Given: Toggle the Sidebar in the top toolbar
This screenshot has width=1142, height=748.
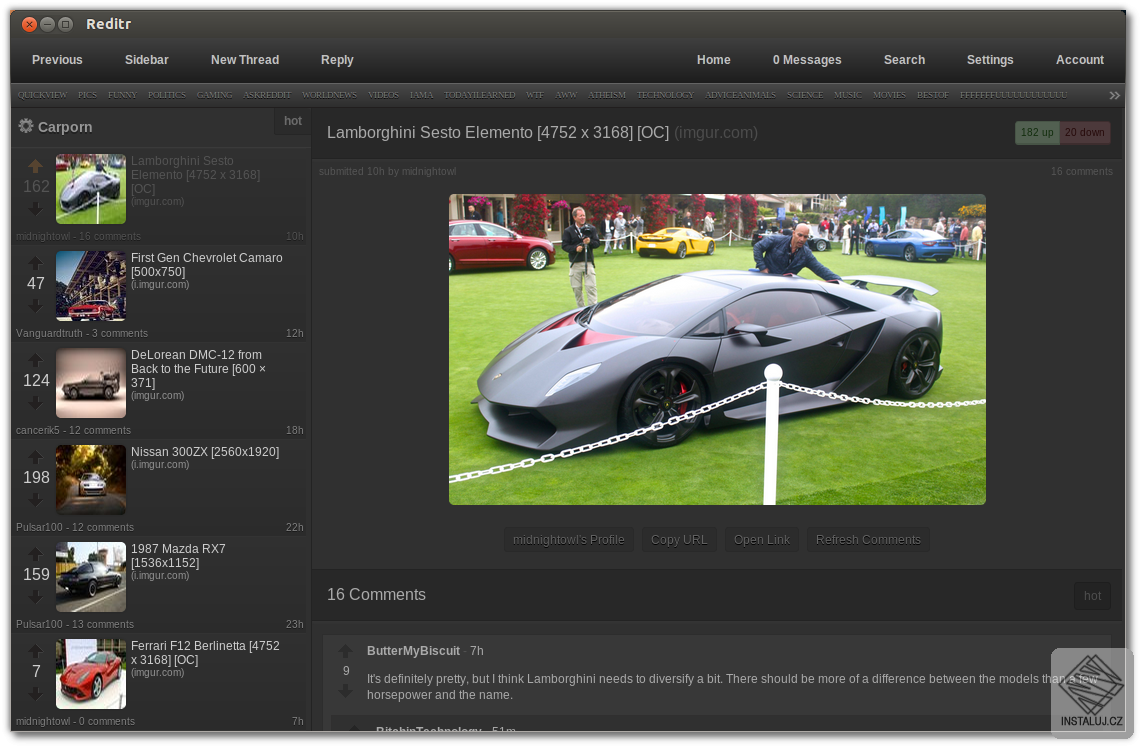Looking at the screenshot, I should pyautogui.click(x=146, y=60).
